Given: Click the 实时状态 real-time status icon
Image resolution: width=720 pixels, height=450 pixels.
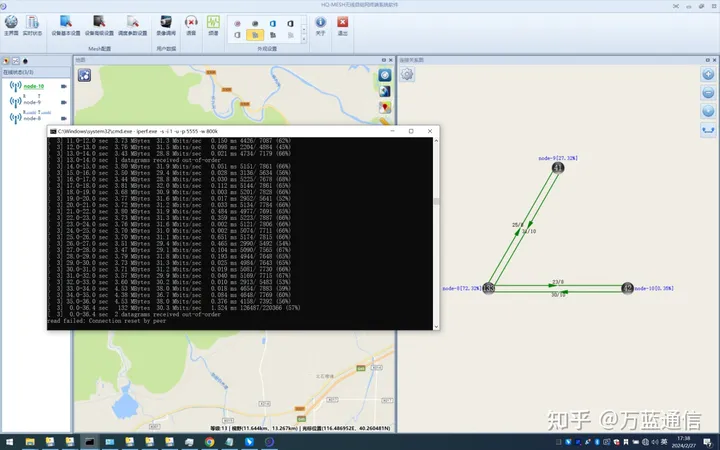Looking at the screenshot, I should tap(31, 24).
